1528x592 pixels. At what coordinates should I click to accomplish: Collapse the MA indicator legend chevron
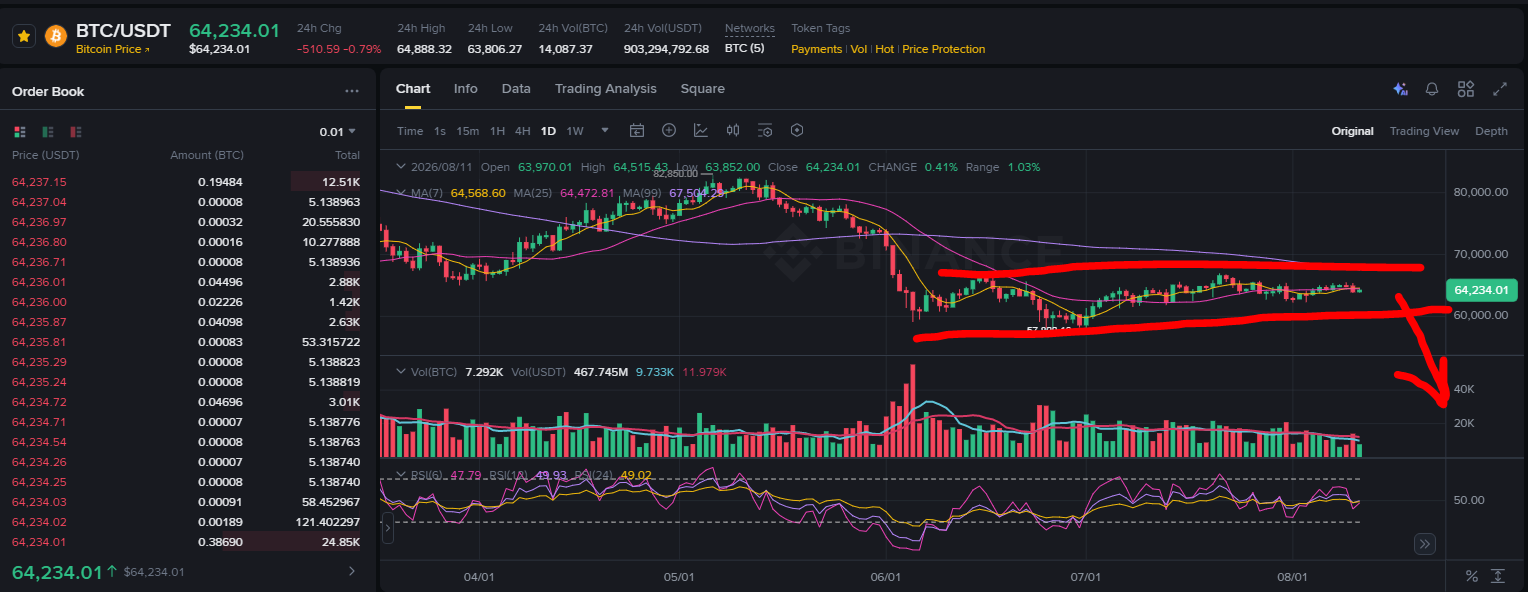point(402,193)
